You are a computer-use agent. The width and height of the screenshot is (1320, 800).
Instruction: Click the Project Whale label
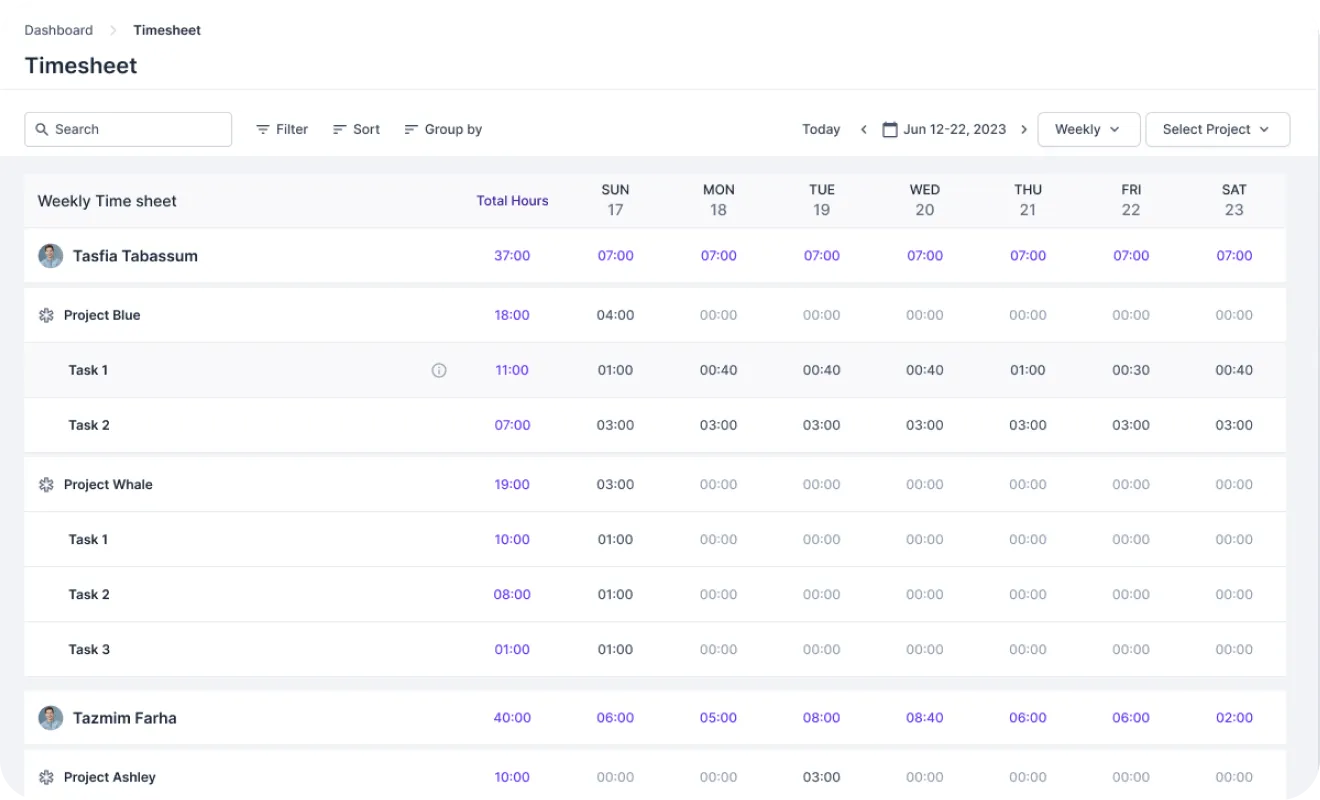[x=108, y=485]
